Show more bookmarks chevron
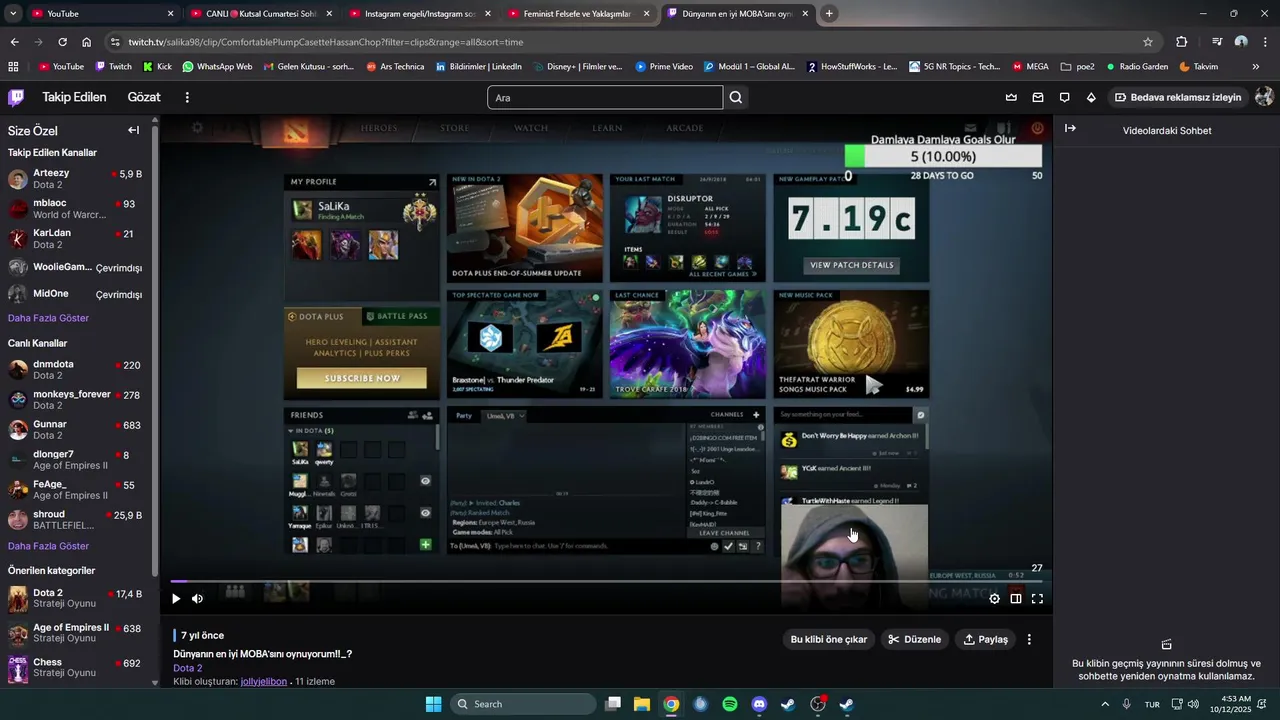 click(x=1256, y=67)
